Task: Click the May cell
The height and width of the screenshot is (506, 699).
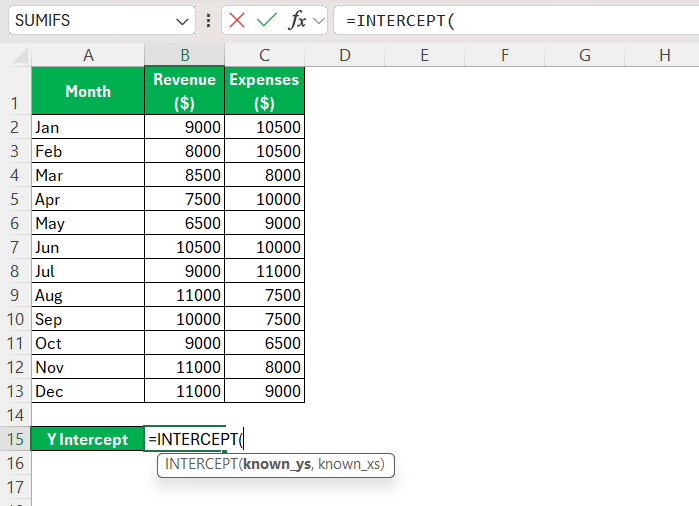Action: click(x=88, y=223)
